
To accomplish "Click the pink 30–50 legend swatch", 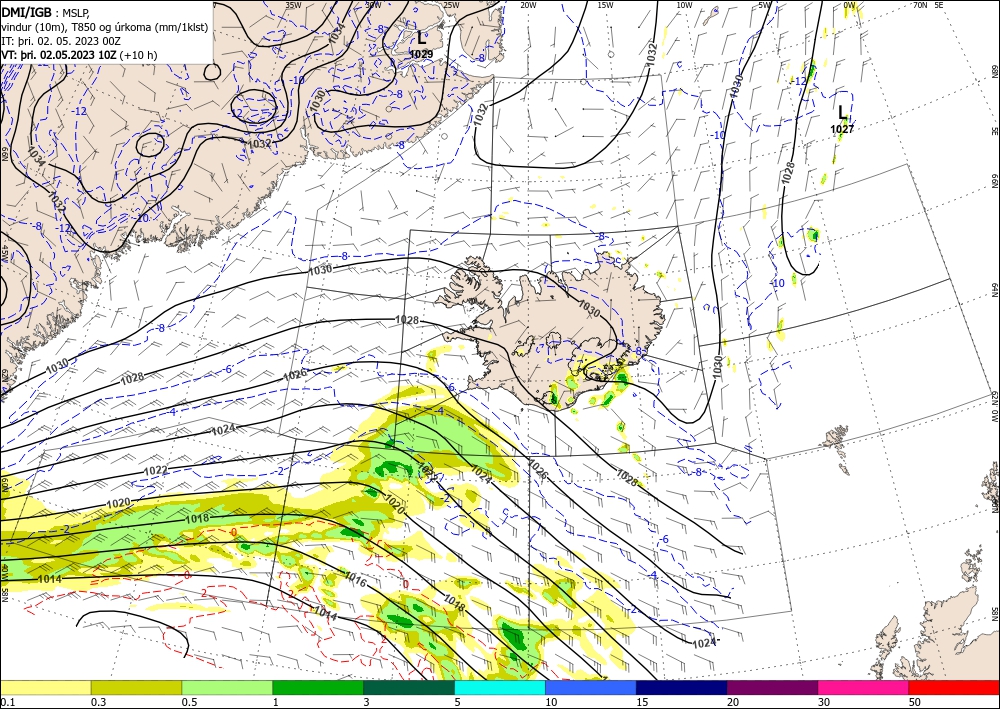I will pyautogui.click(x=864, y=687).
